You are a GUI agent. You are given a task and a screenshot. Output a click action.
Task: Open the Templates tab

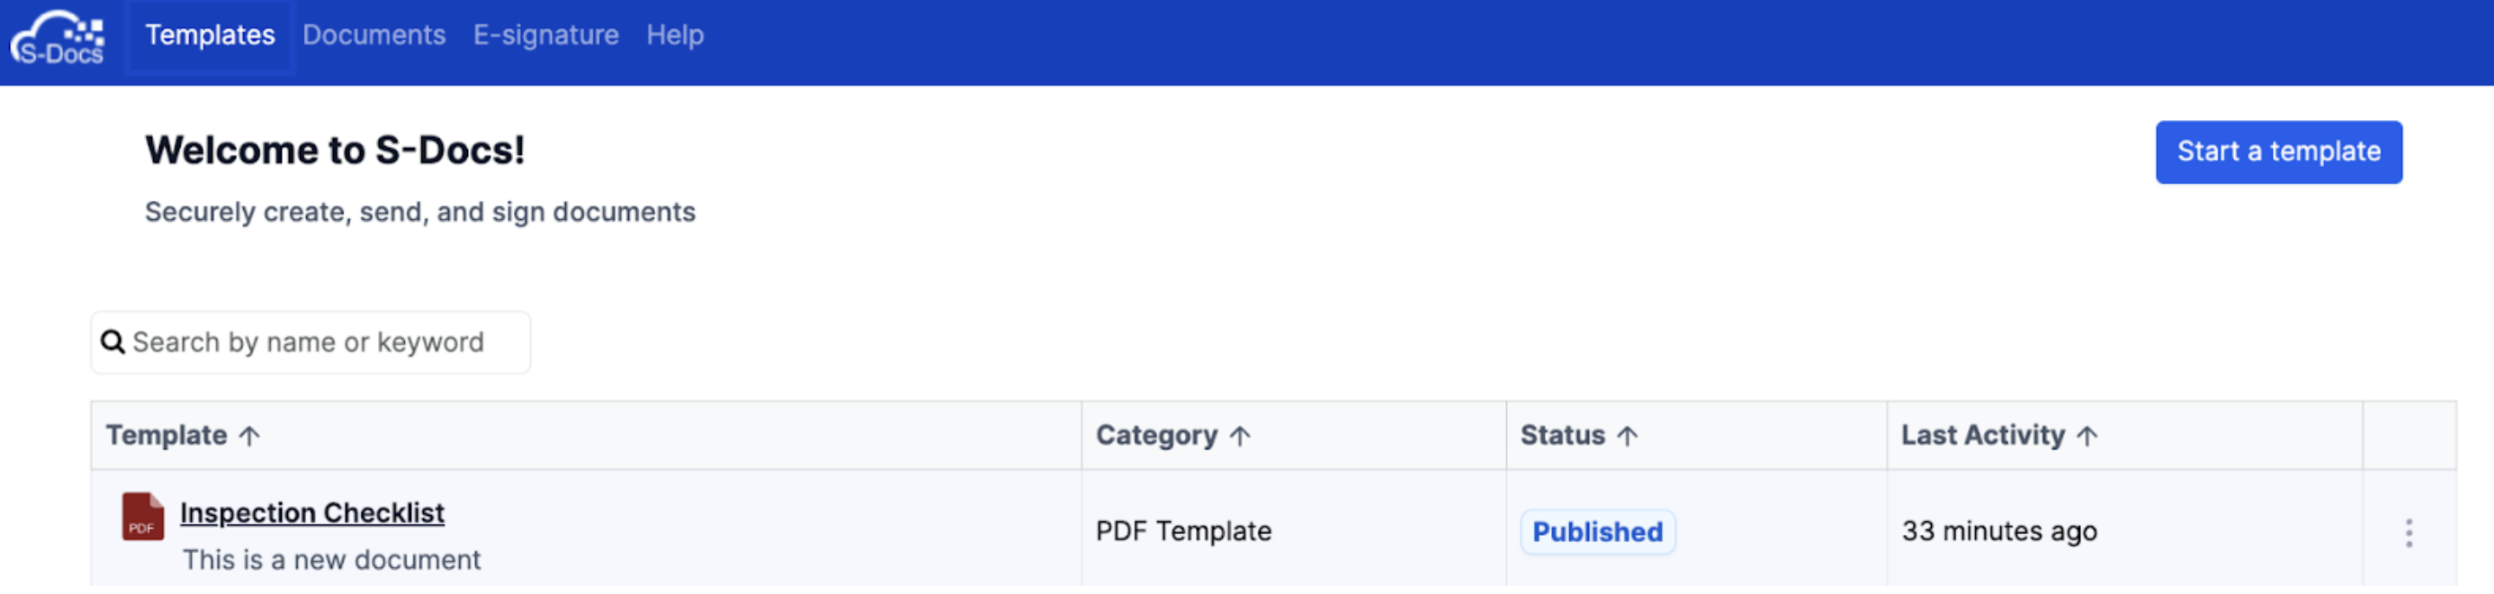click(x=210, y=35)
